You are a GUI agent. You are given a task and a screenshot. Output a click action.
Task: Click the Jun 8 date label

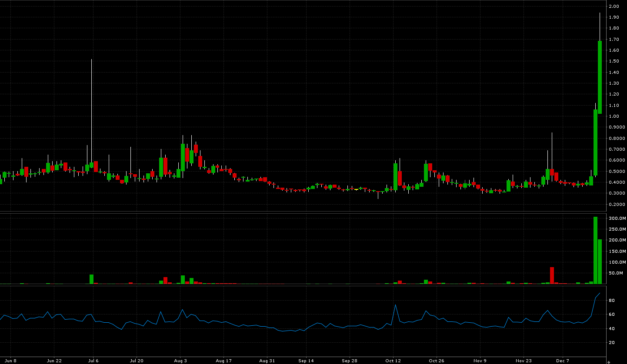(10, 361)
